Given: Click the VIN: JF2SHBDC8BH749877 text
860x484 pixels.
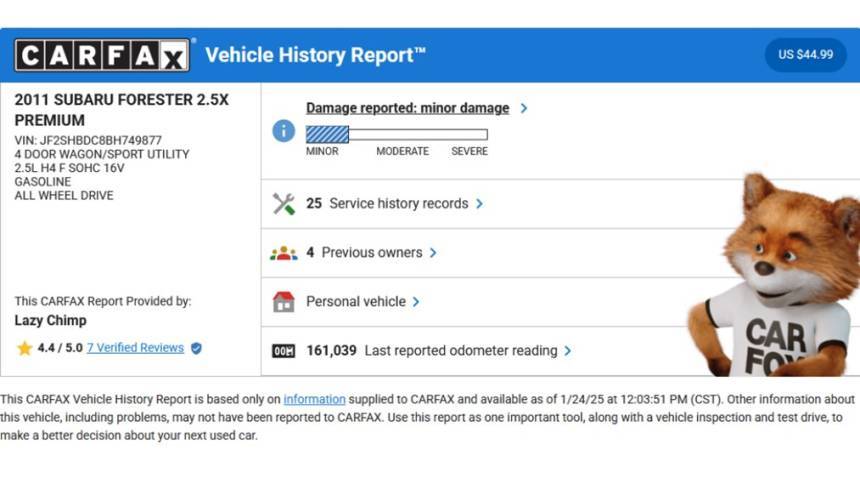Looking at the screenshot, I should coord(88,140).
